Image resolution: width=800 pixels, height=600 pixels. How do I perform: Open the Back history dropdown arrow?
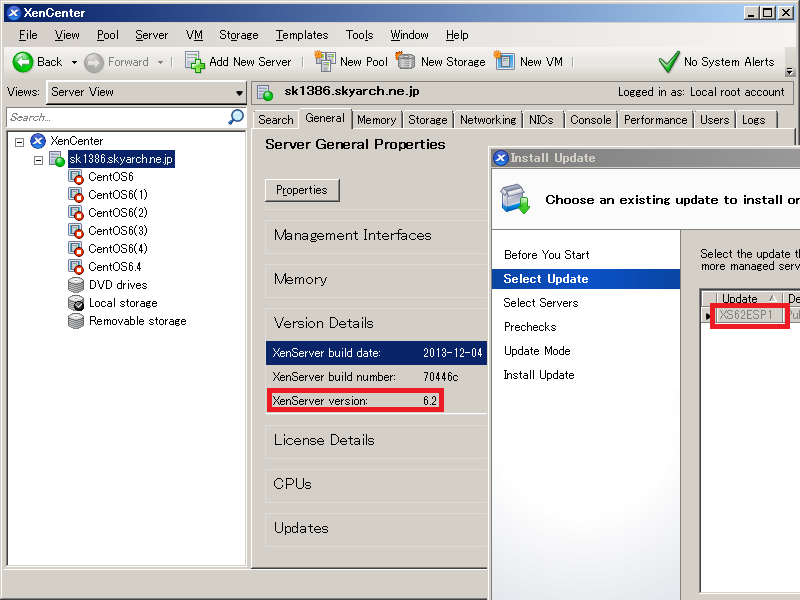[74, 62]
